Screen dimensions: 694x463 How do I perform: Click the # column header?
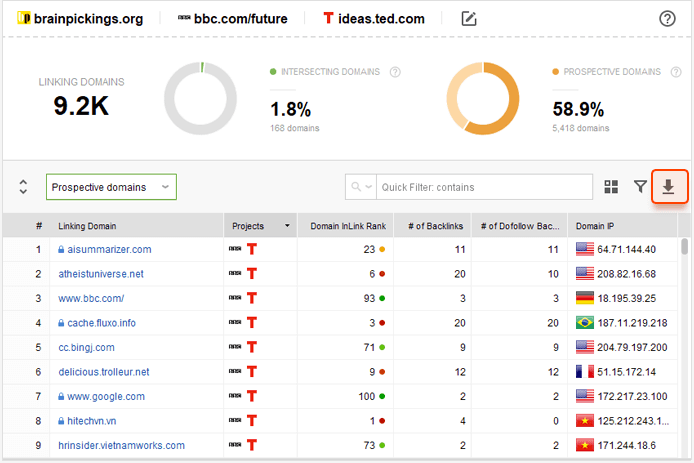tap(39, 226)
